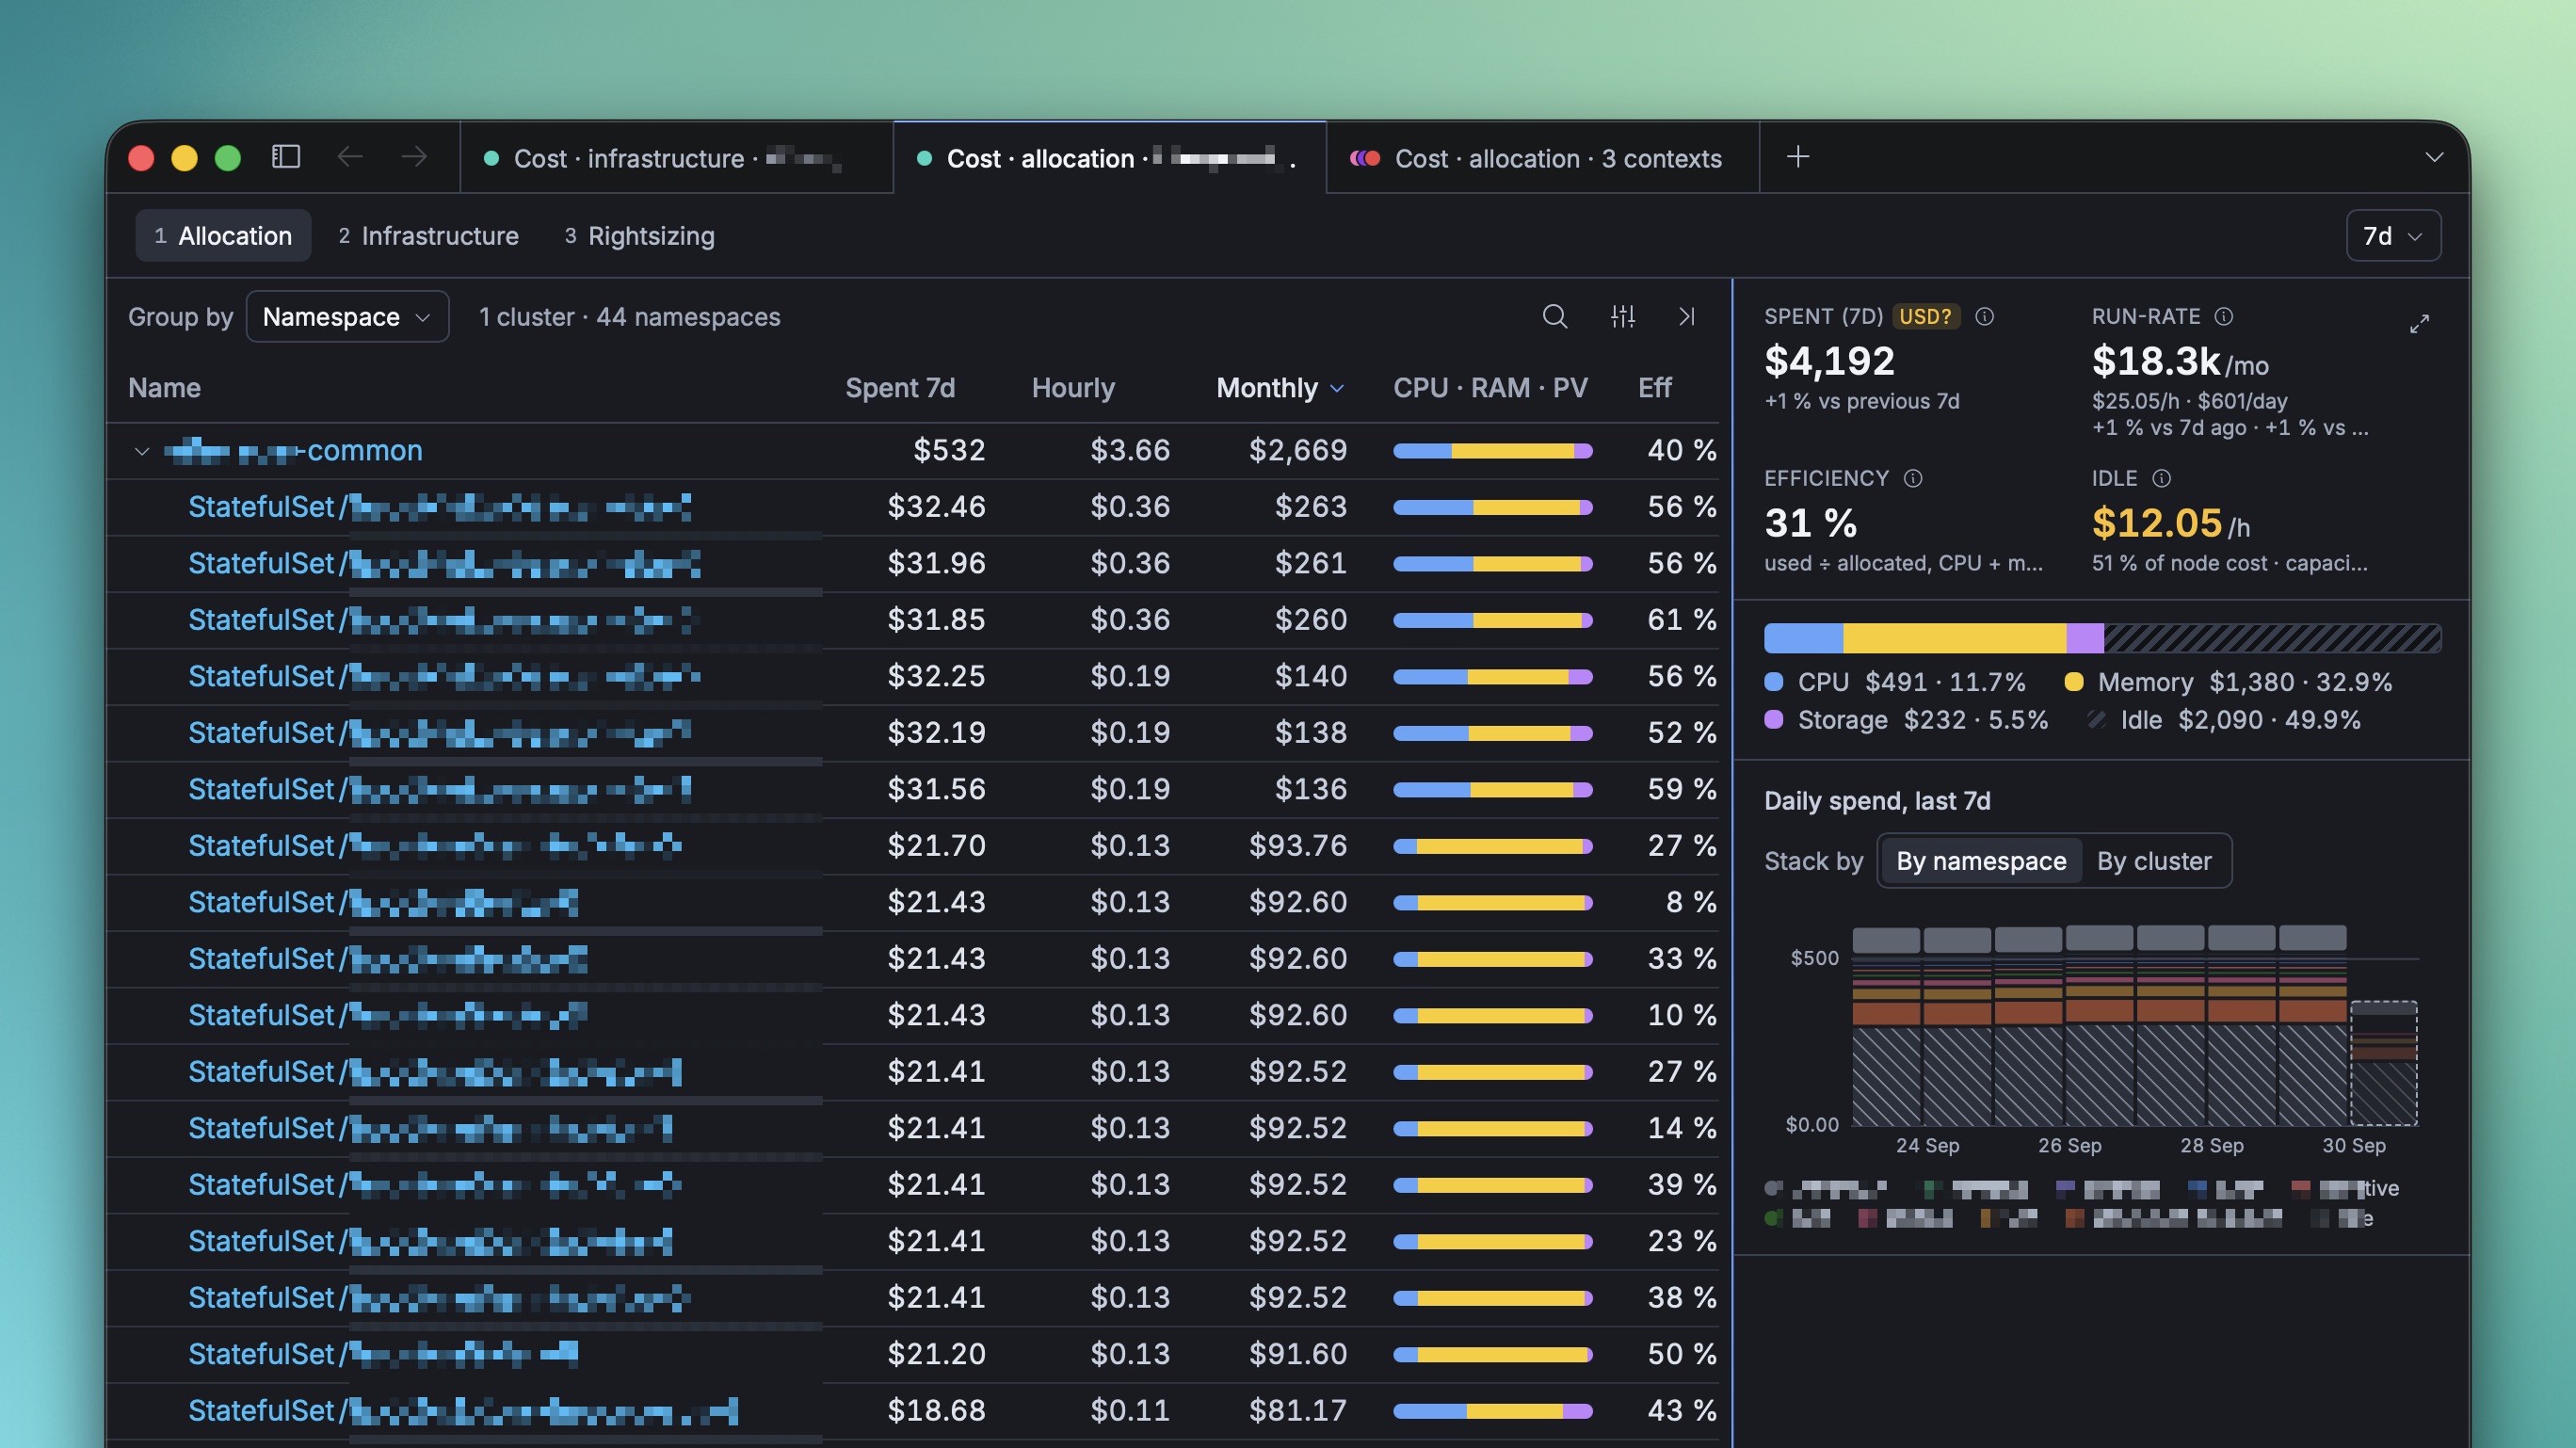This screenshot has height=1448, width=2576.
Task: Toggle the sidebar panel icon
Action: 286,157
